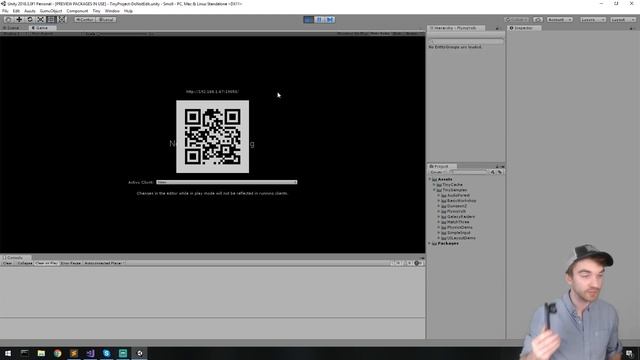640x360 pixels.
Task: Open the Active Client dropdown
Action: 227,182
